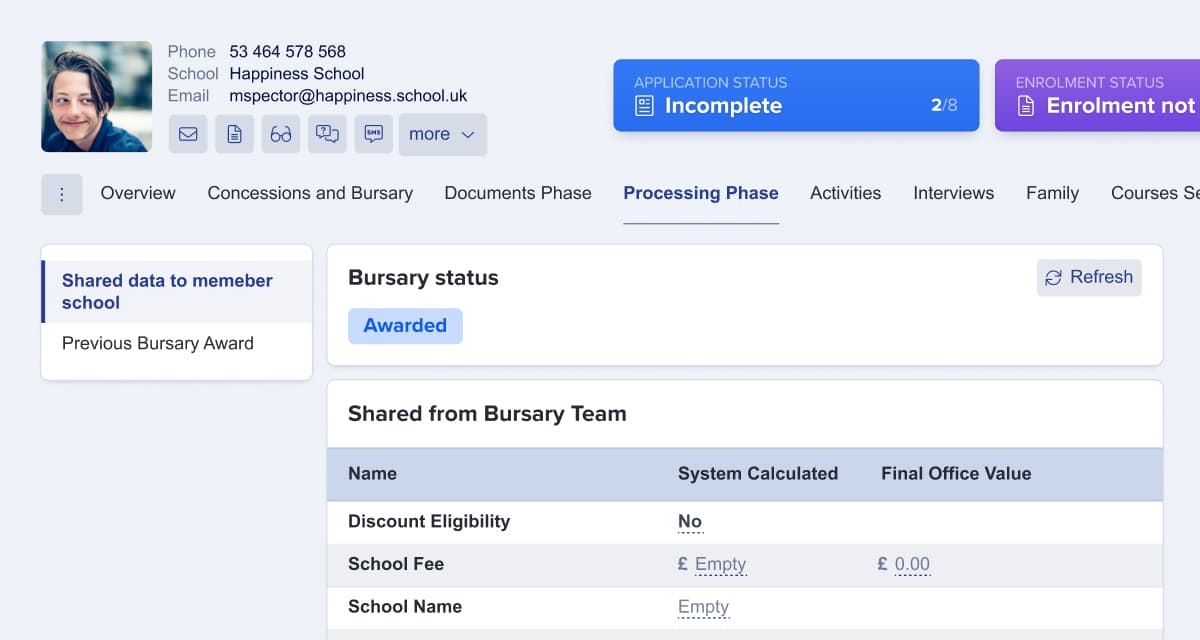Open the three-dot menu beside Overview

click(61, 194)
